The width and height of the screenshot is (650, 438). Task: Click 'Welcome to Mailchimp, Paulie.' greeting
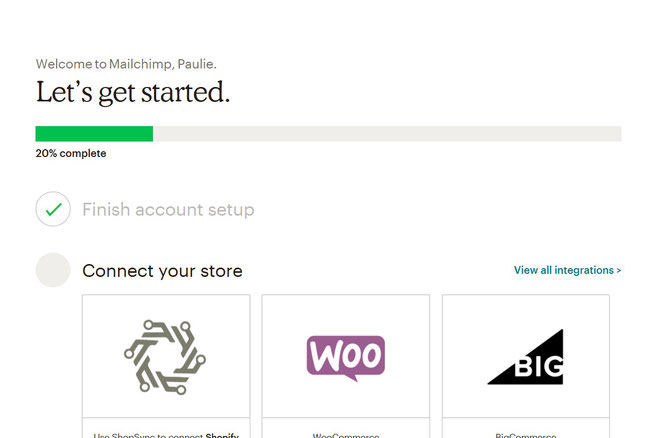click(x=126, y=64)
